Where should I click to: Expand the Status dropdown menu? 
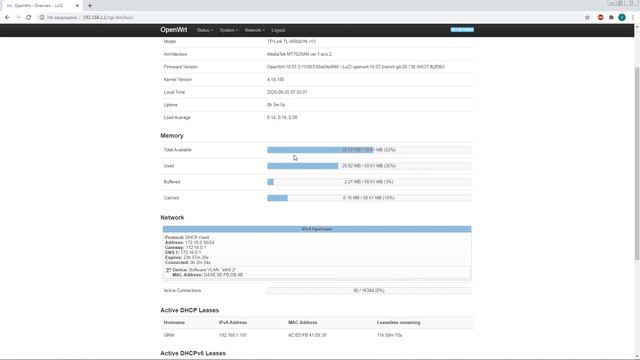204,30
